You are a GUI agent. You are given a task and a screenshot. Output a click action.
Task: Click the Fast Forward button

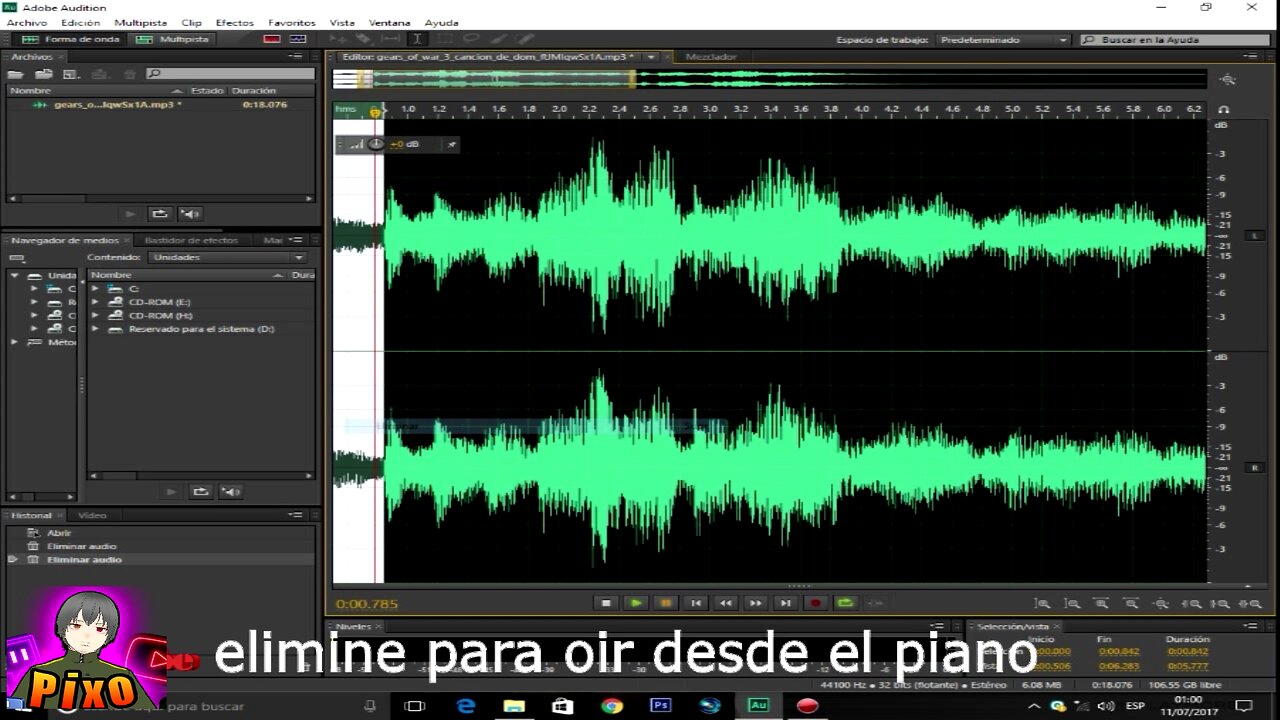756,603
